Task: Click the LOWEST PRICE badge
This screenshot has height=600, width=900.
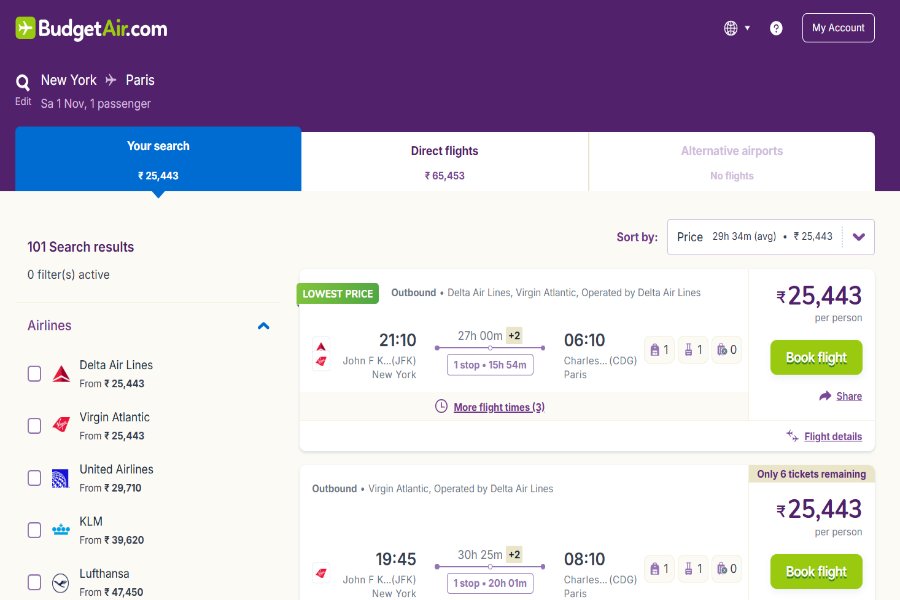Action: click(338, 293)
